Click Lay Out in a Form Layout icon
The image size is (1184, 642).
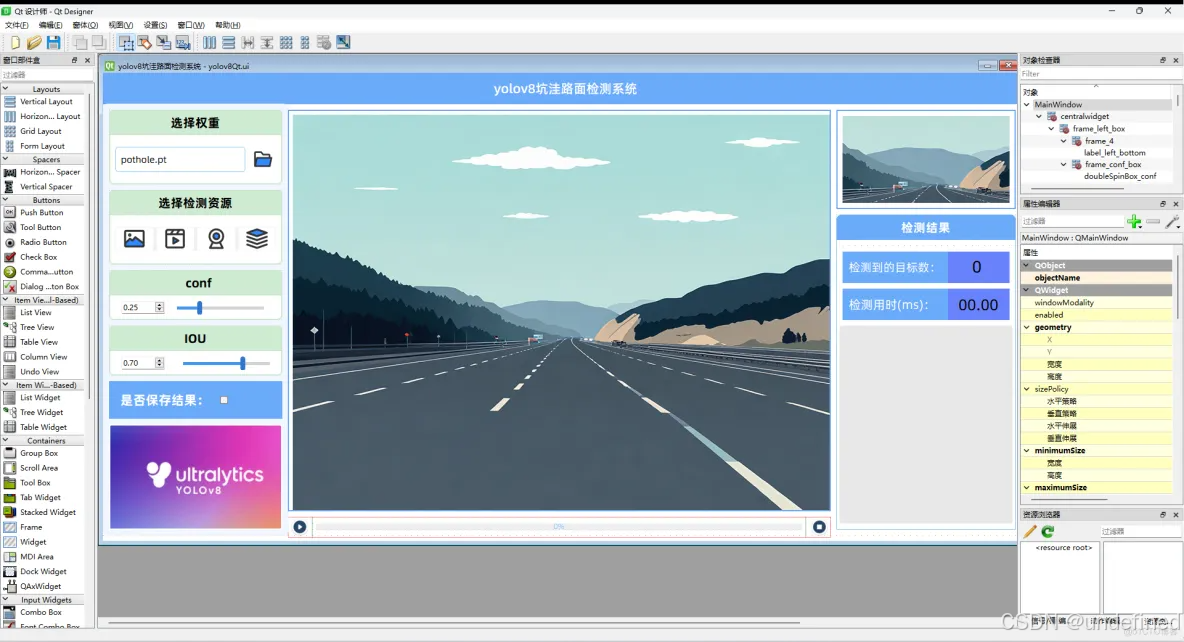(305, 43)
